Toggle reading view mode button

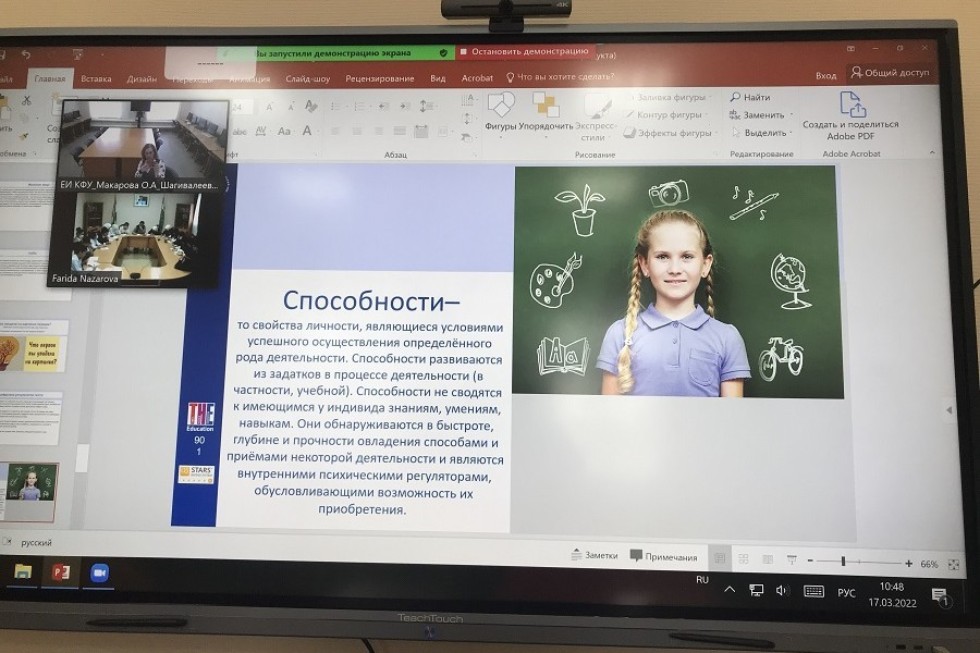pos(767,560)
